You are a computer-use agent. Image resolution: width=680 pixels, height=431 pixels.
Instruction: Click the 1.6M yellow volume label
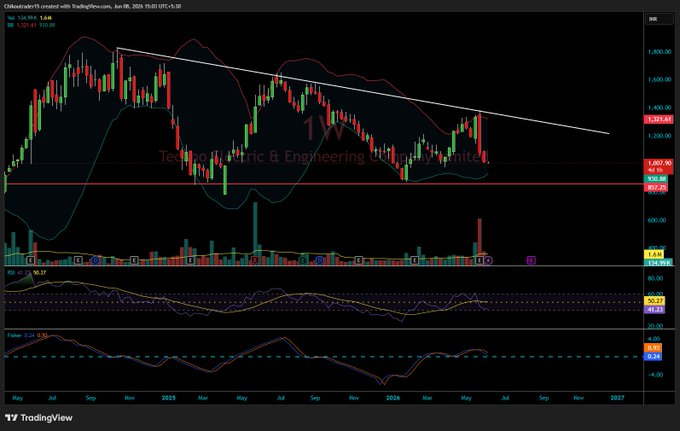[x=654, y=255]
